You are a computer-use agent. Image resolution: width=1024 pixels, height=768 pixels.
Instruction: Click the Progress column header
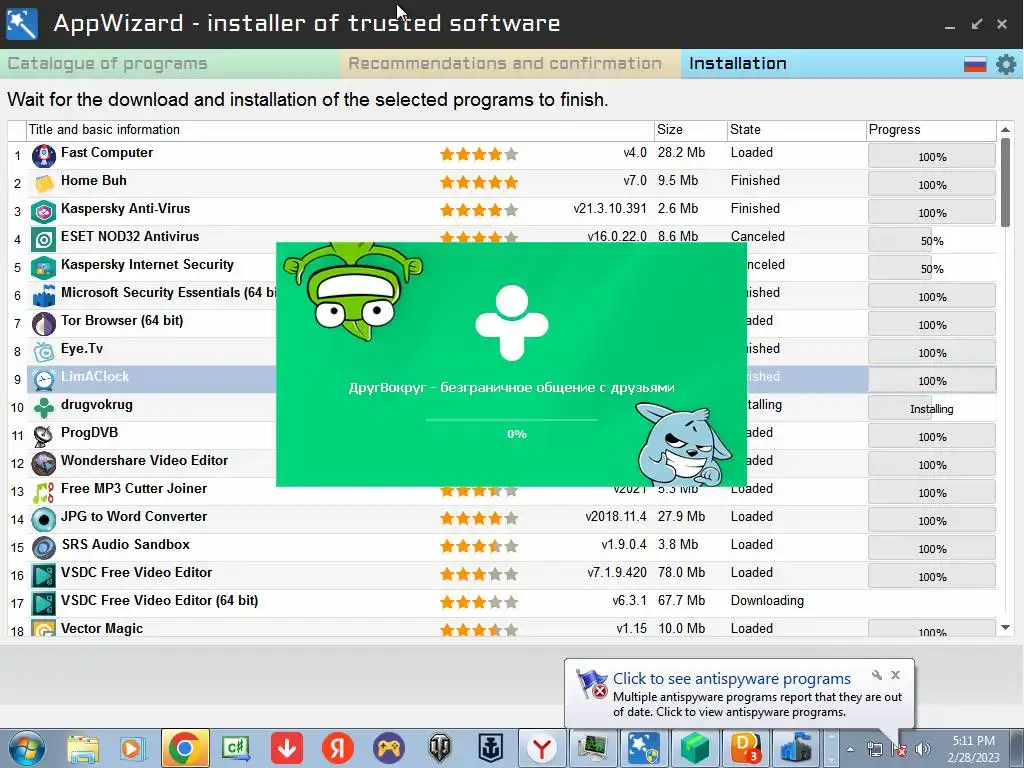(931, 130)
